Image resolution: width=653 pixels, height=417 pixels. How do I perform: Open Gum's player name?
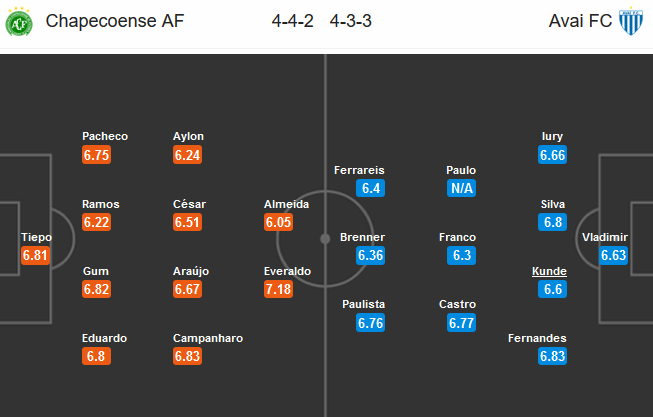point(96,271)
